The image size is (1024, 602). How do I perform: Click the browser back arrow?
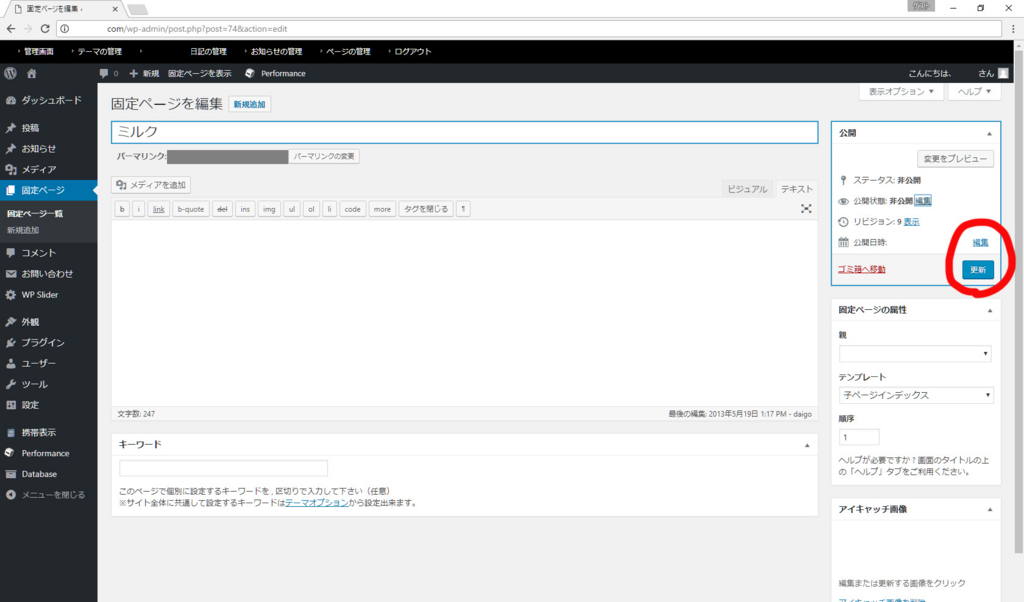[x=11, y=29]
